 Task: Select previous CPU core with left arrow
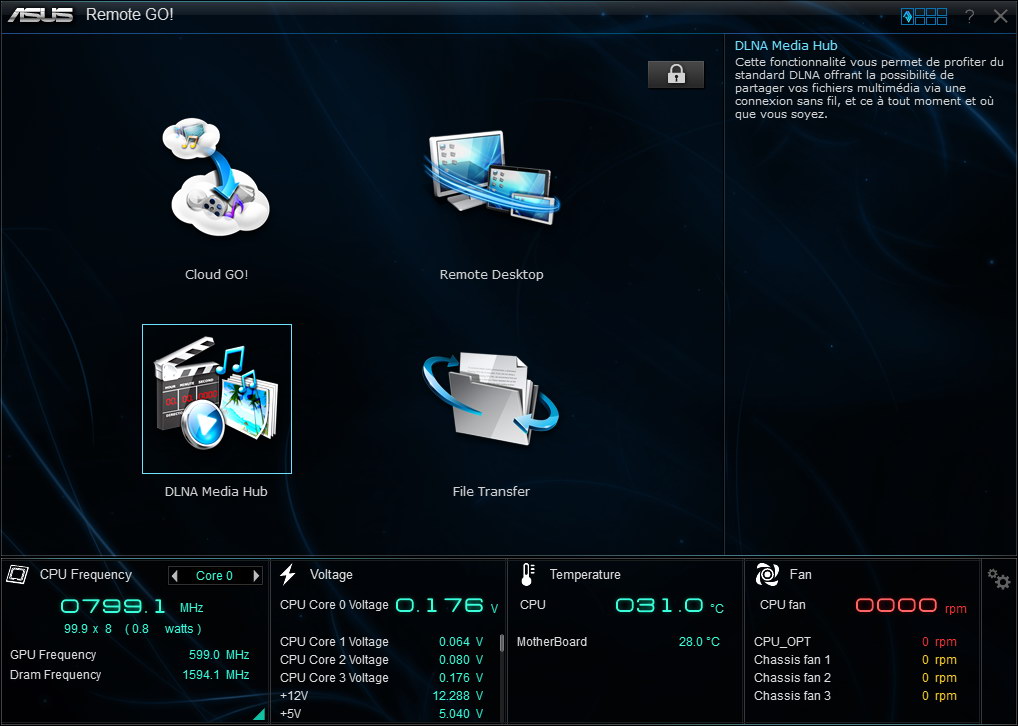(x=174, y=575)
